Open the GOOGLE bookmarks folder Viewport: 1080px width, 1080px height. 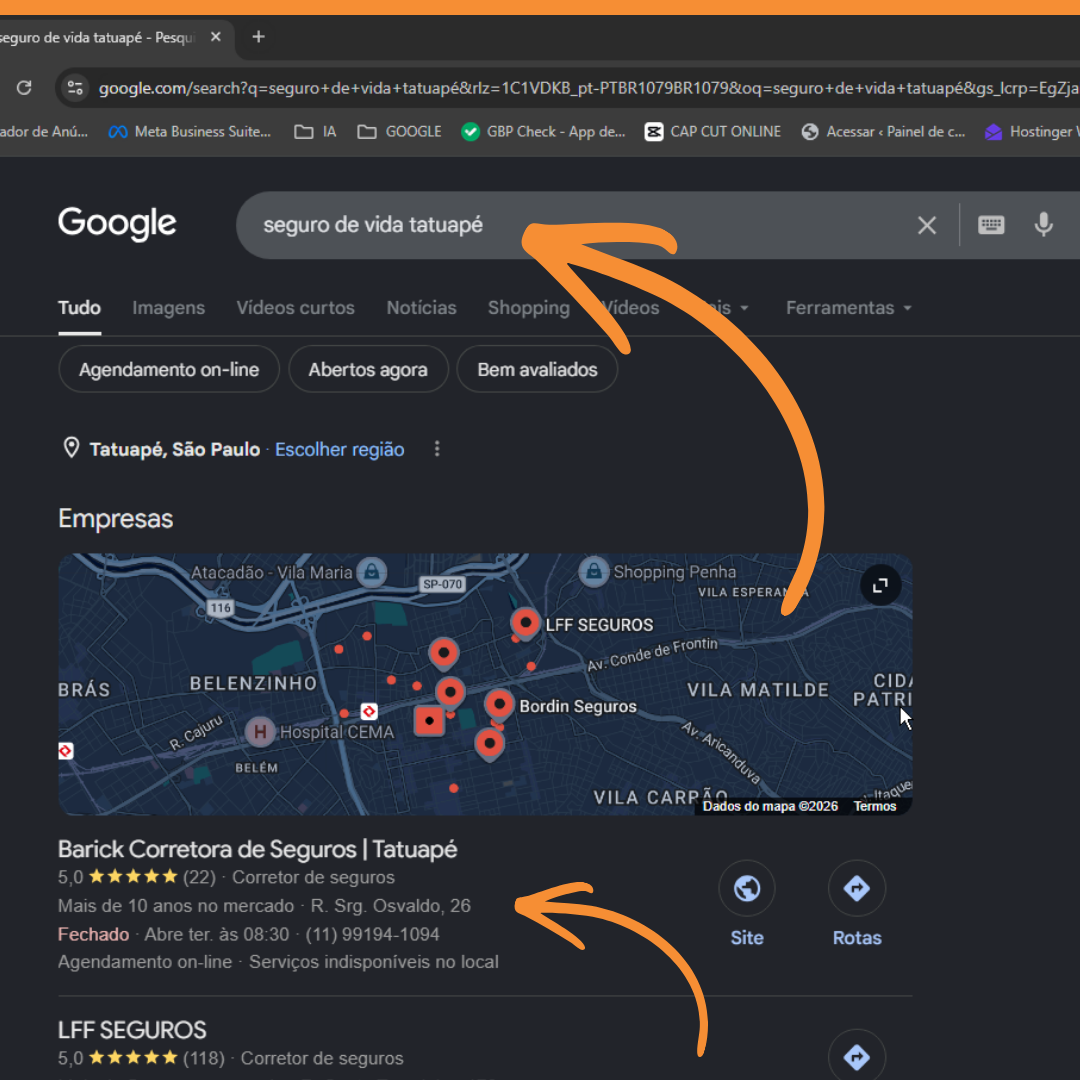399,132
